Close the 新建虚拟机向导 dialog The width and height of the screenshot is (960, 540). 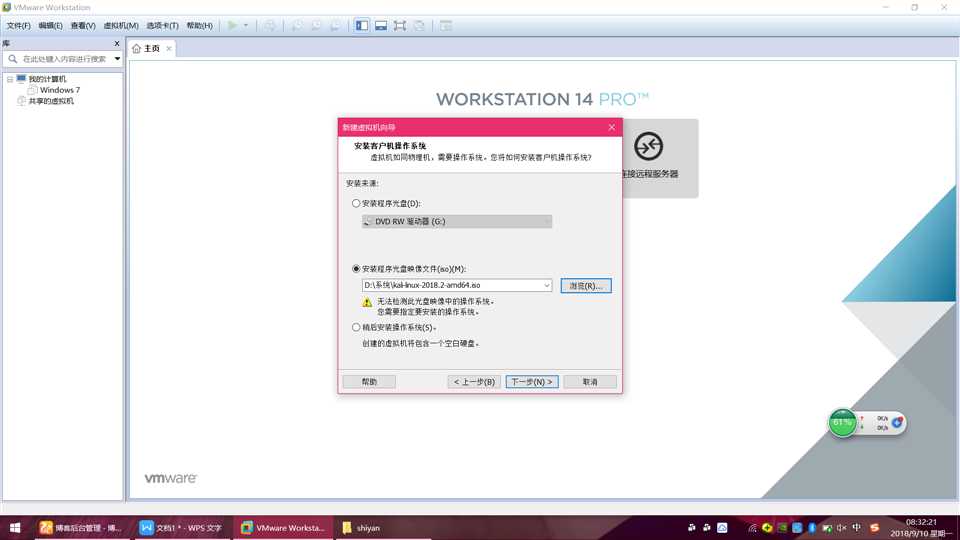pyautogui.click(x=612, y=127)
